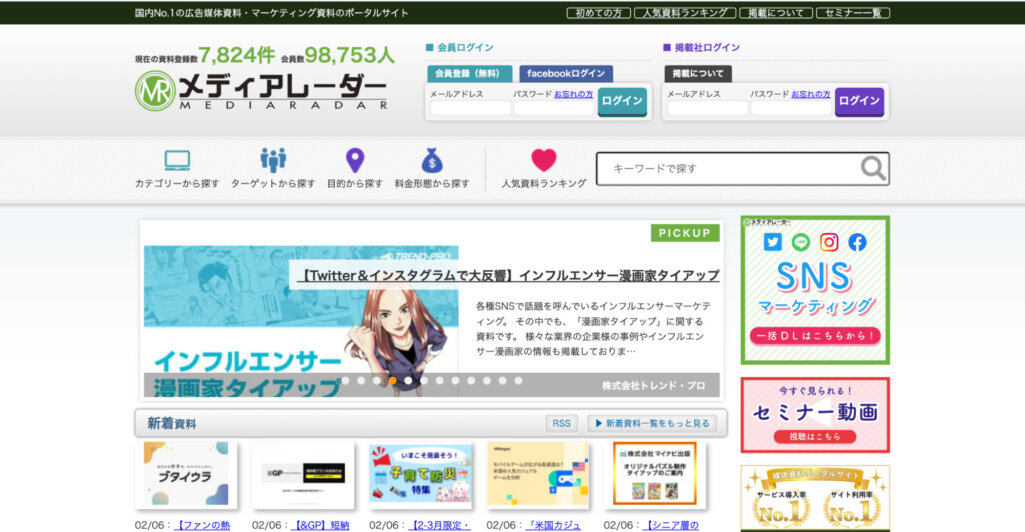The width and height of the screenshot is (1025, 532).
Task: Open the 【ファンの熱 link
Action: coord(202,525)
